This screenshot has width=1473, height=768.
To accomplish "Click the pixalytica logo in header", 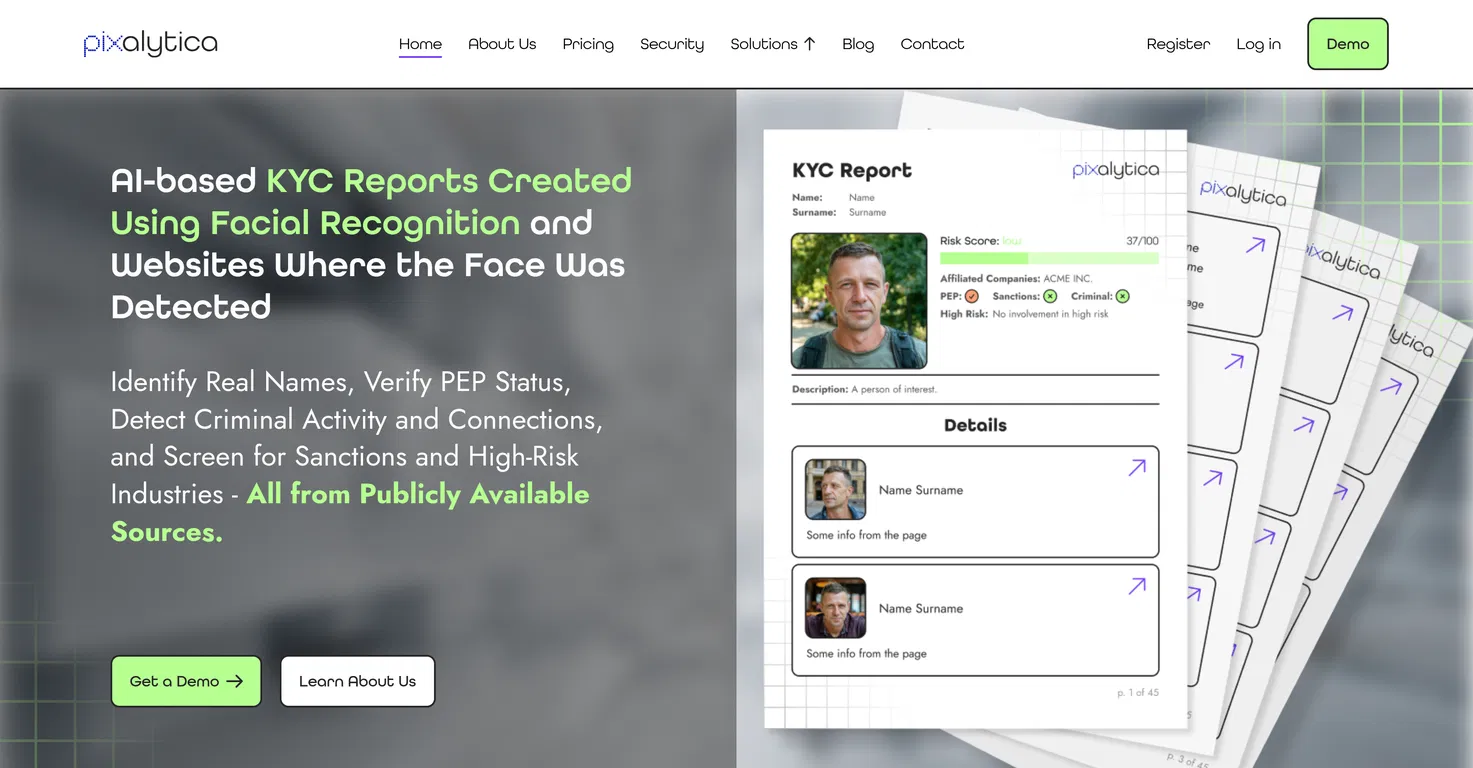I will click(x=150, y=44).
